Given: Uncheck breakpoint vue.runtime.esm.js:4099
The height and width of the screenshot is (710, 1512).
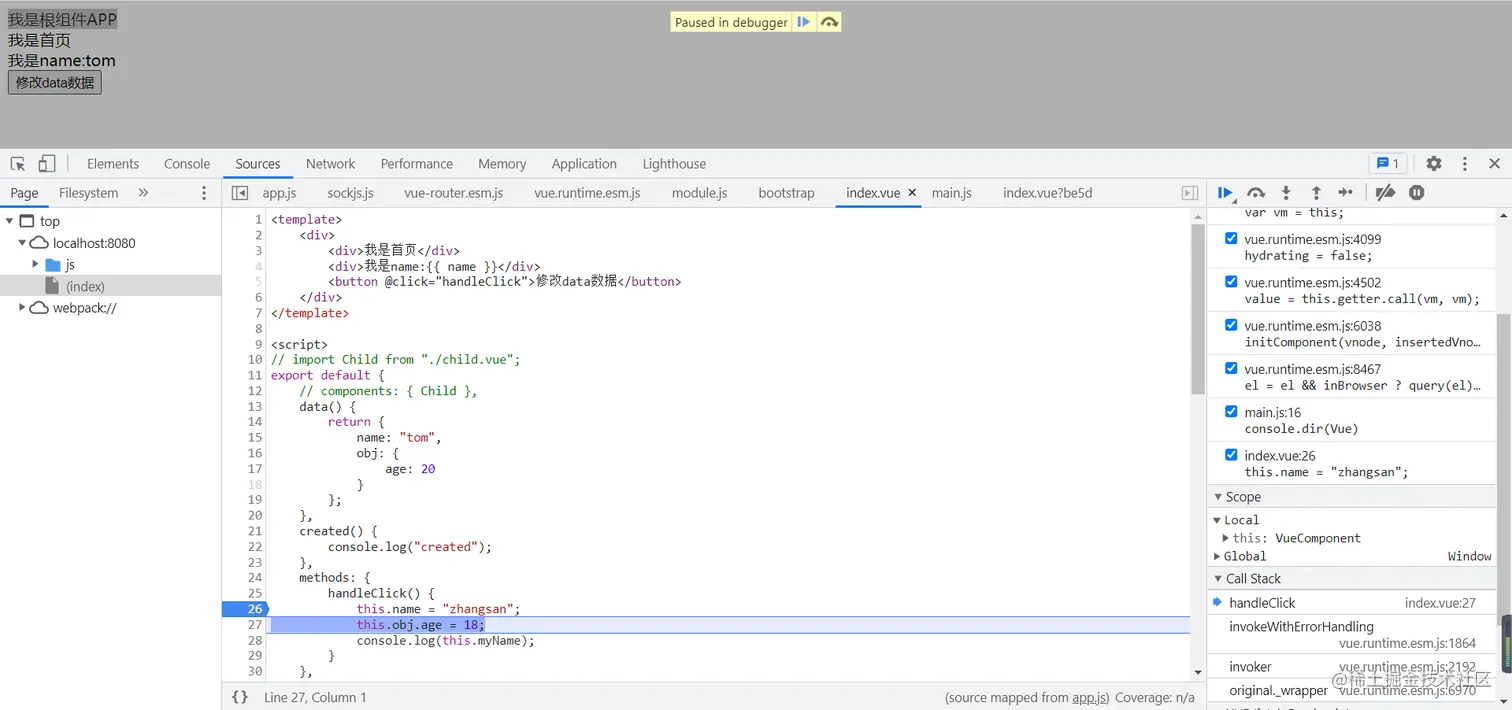Looking at the screenshot, I should [1231, 239].
